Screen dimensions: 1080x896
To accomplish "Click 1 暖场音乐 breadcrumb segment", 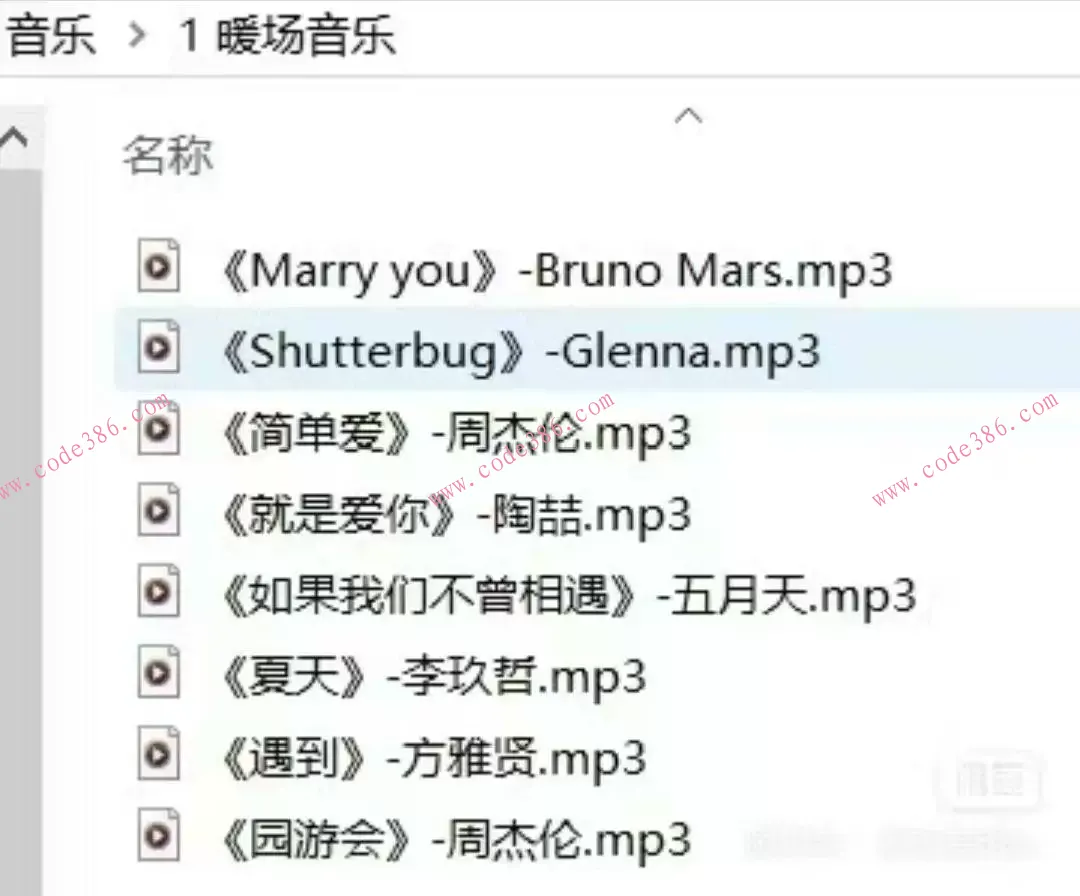I will (x=287, y=35).
